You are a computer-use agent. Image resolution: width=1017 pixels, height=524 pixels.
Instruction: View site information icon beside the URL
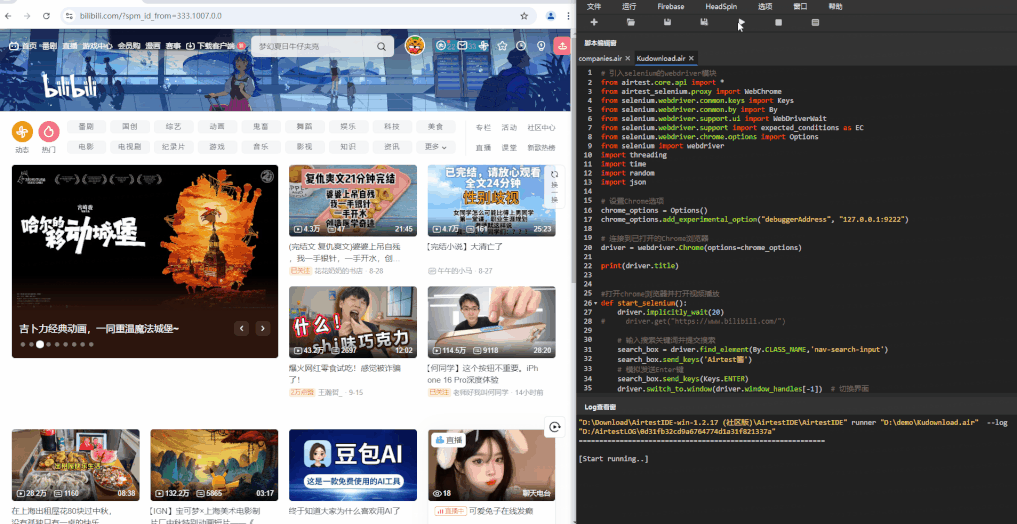click(x=69, y=16)
